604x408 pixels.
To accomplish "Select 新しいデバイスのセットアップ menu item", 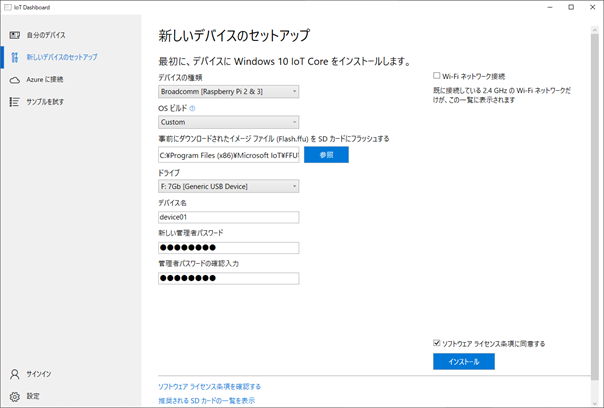I will tap(62, 57).
